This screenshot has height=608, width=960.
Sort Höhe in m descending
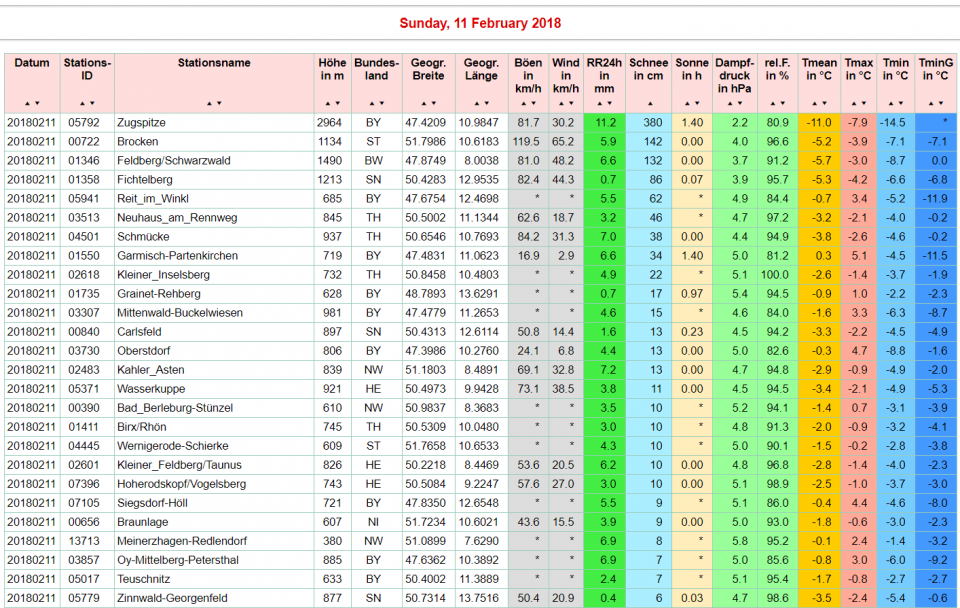(x=337, y=103)
